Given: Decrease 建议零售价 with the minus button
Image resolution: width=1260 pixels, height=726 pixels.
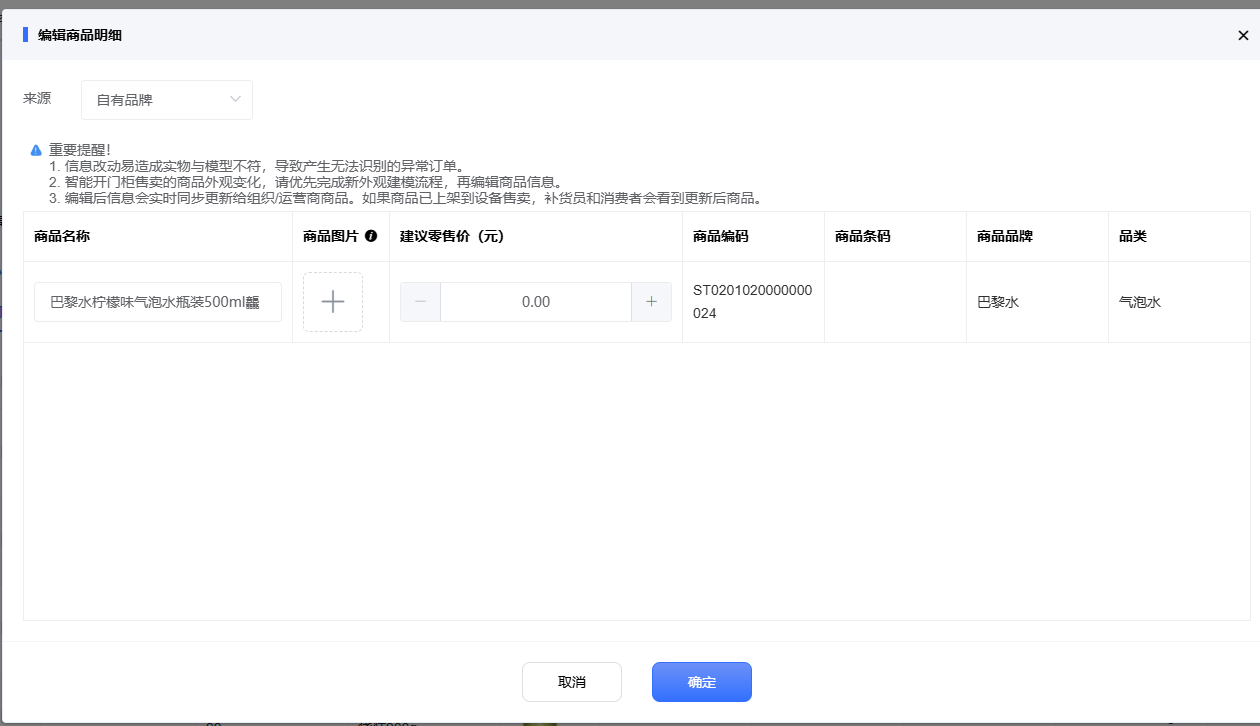Looking at the screenshot, I should [420, 302].
